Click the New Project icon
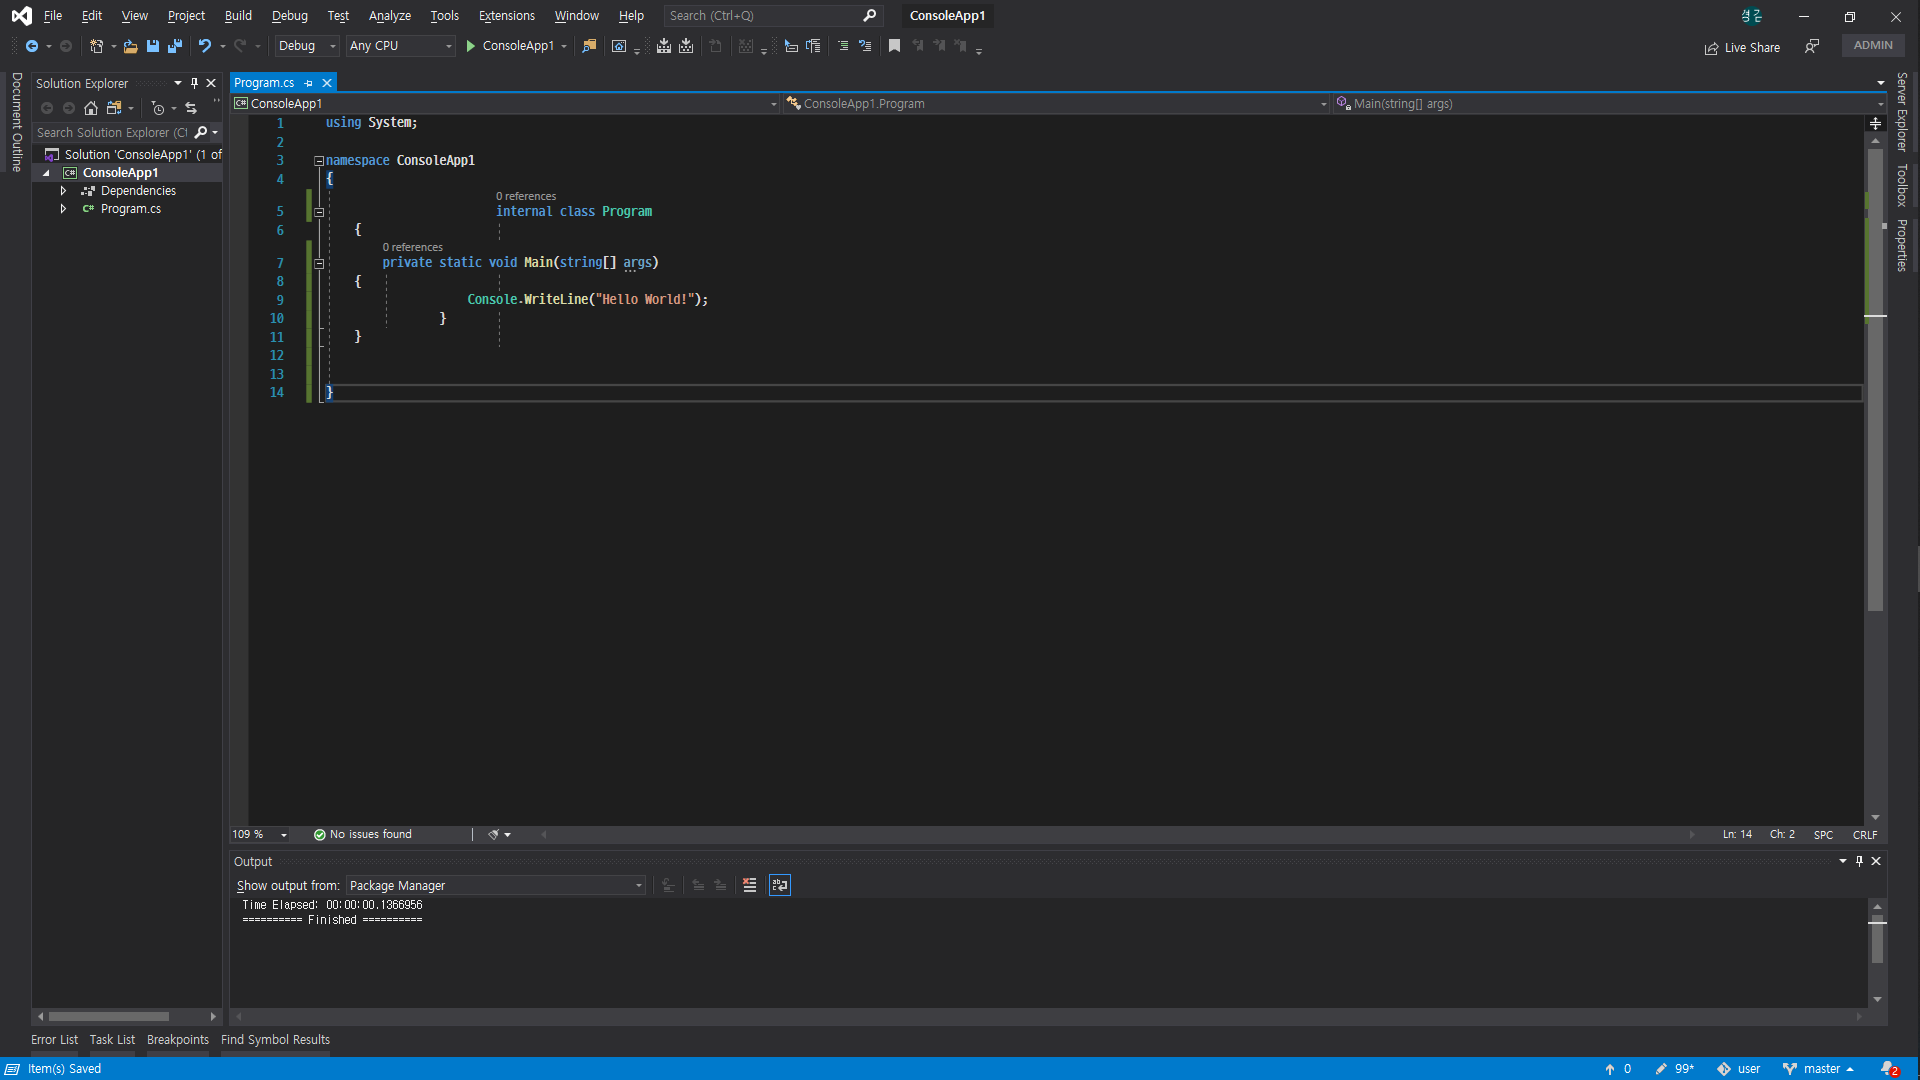Viewport: 1920px width, 1080px height. 96,46
